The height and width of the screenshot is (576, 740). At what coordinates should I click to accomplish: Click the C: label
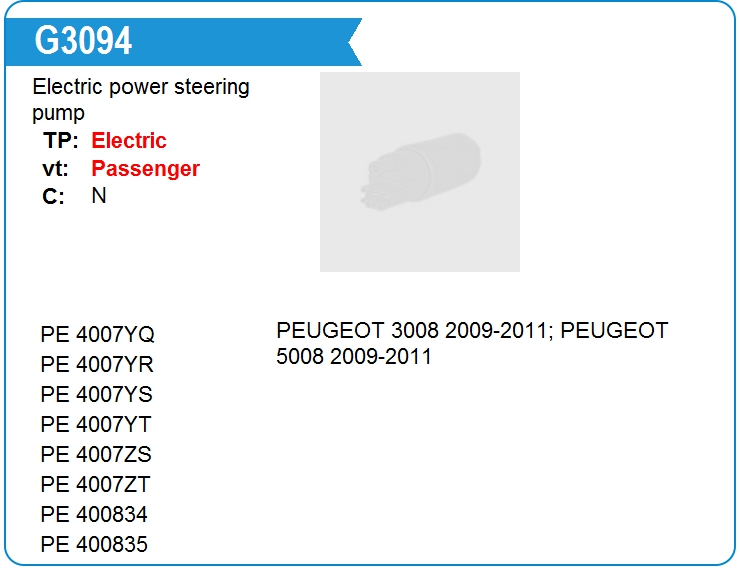point(53,196)
